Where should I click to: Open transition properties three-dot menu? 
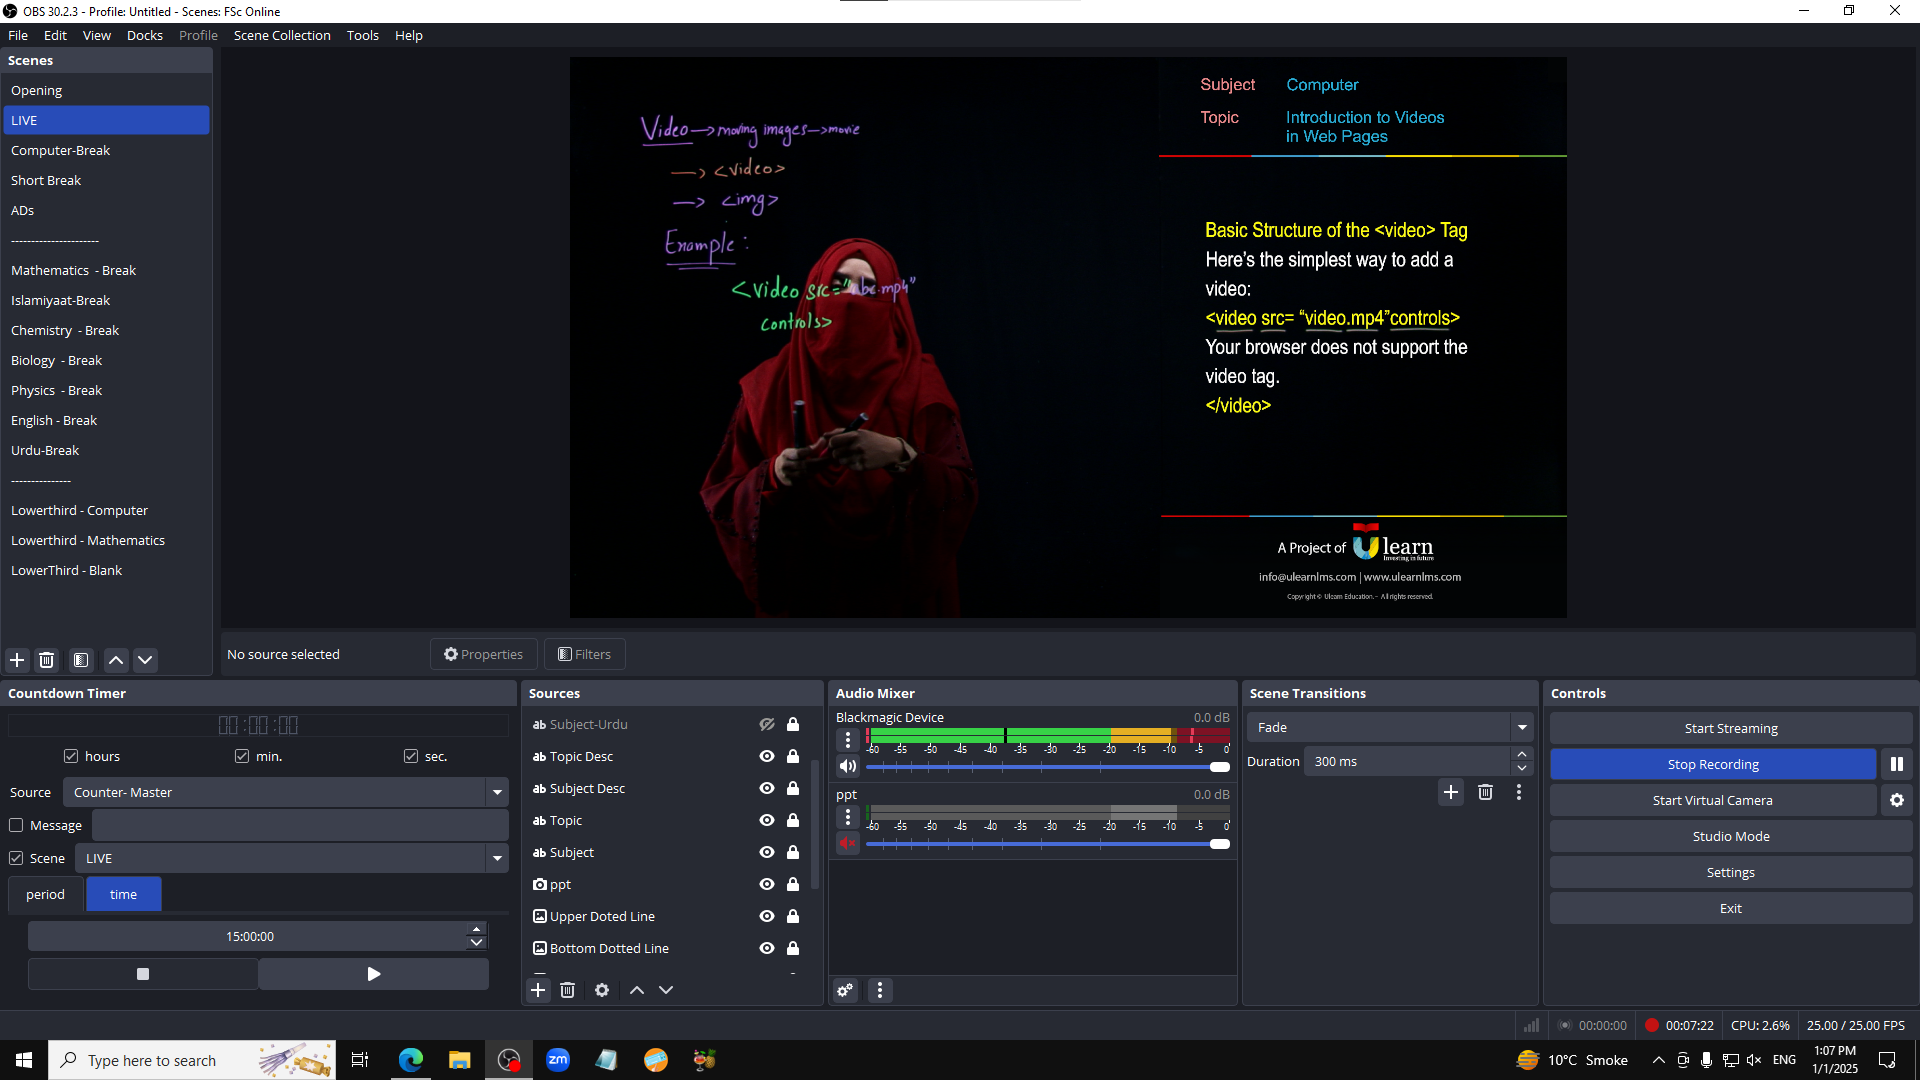[x=1519, y=792]
